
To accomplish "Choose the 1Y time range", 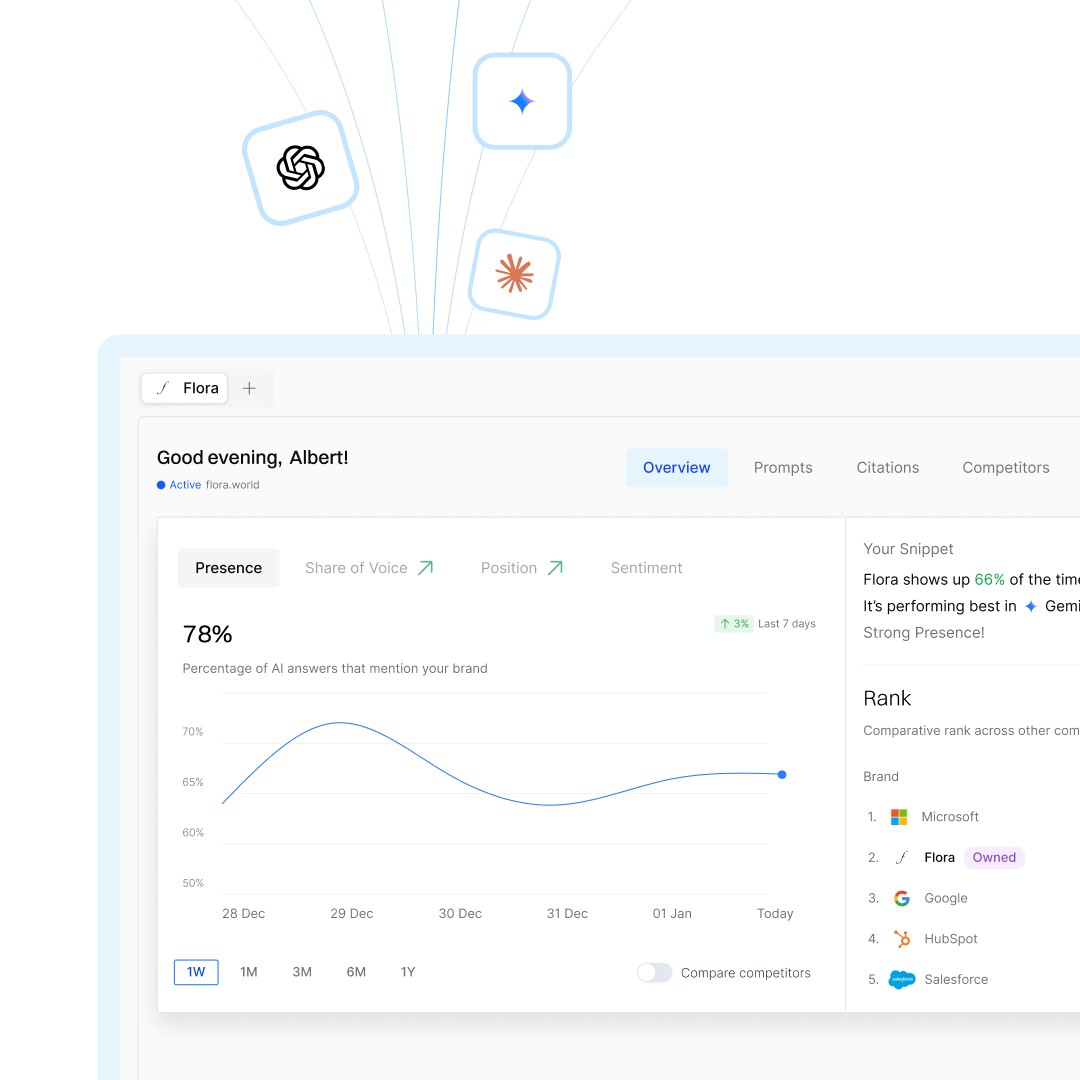I will [x=408, y=972].
